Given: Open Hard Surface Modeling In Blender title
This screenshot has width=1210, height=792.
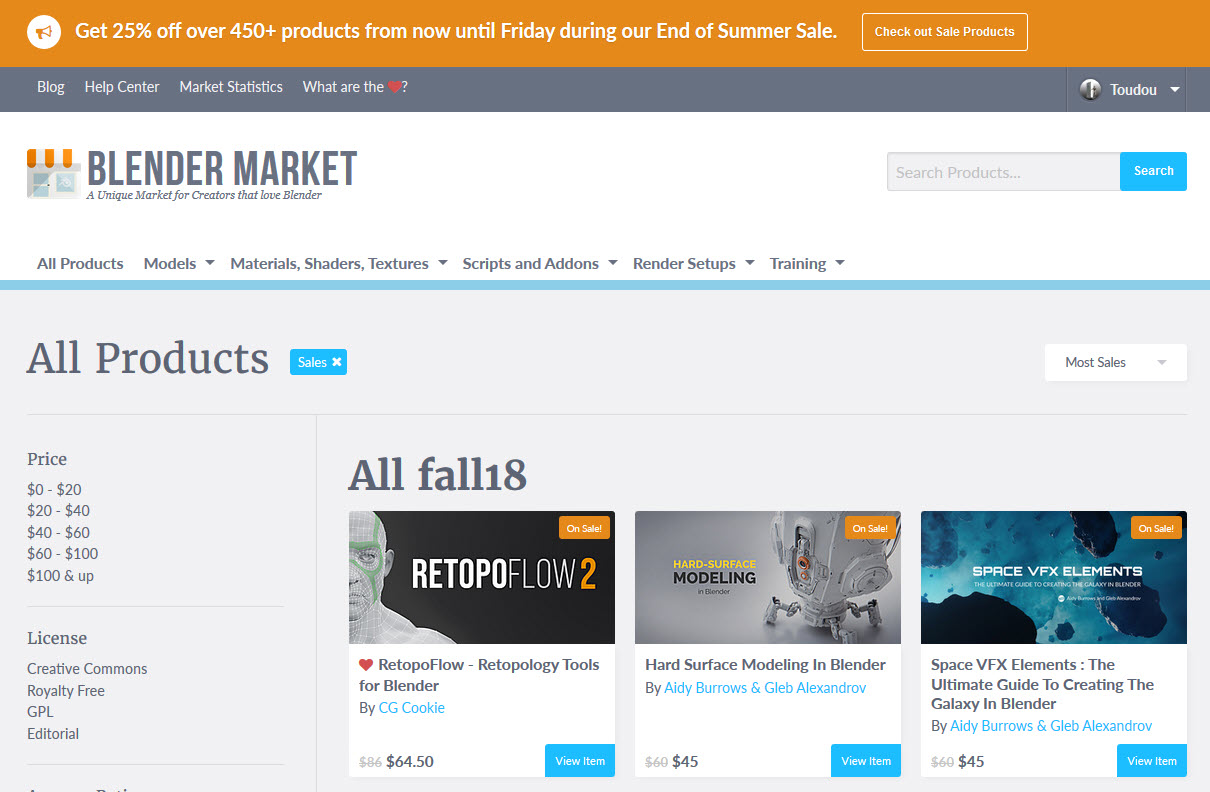Looking at the screenshot, I should (766, 665).
